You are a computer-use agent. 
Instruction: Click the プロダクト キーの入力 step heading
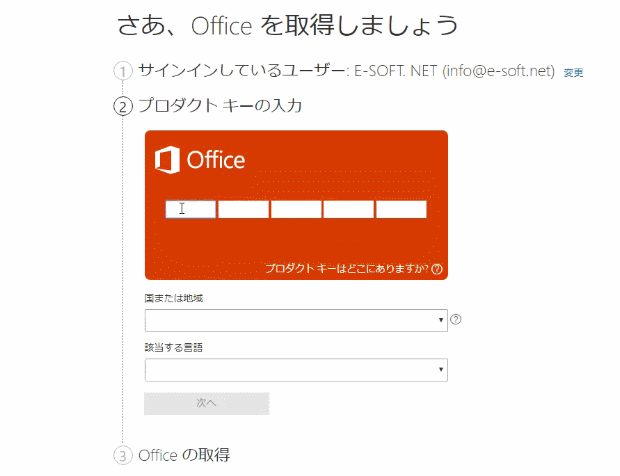pos(220,106)
